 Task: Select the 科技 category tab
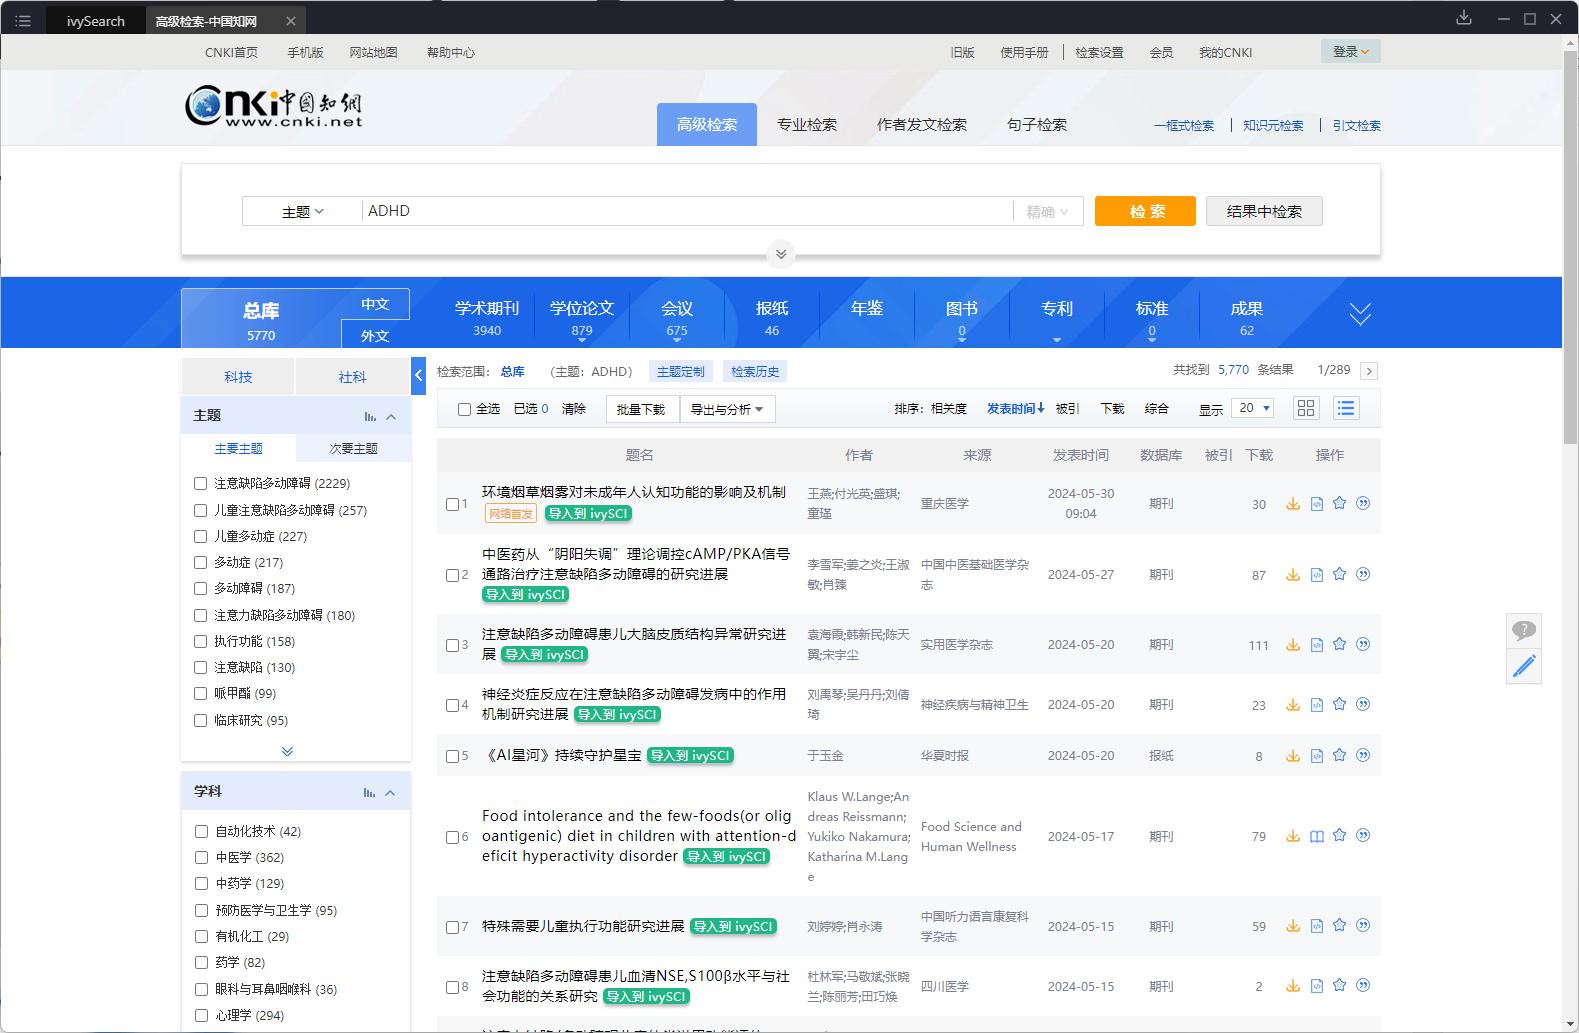click(238, 377)
